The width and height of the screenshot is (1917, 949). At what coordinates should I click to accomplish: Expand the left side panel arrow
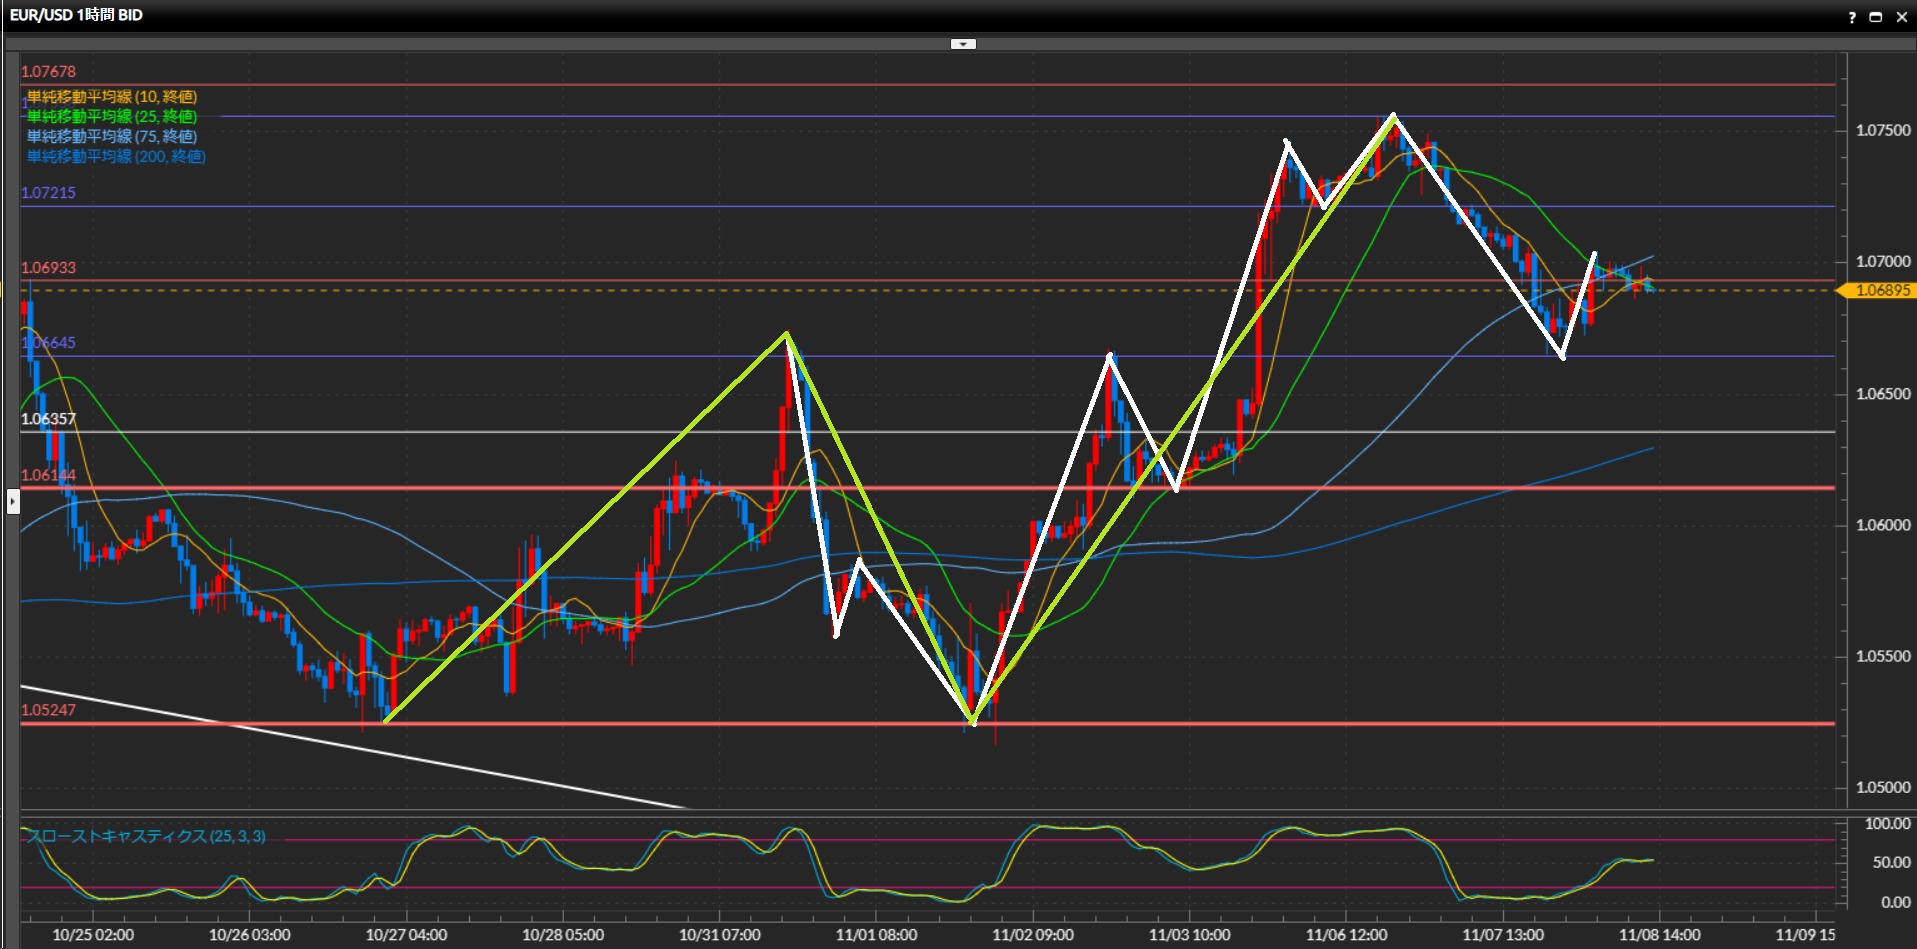pyautogui.click(x=13, y=500)
